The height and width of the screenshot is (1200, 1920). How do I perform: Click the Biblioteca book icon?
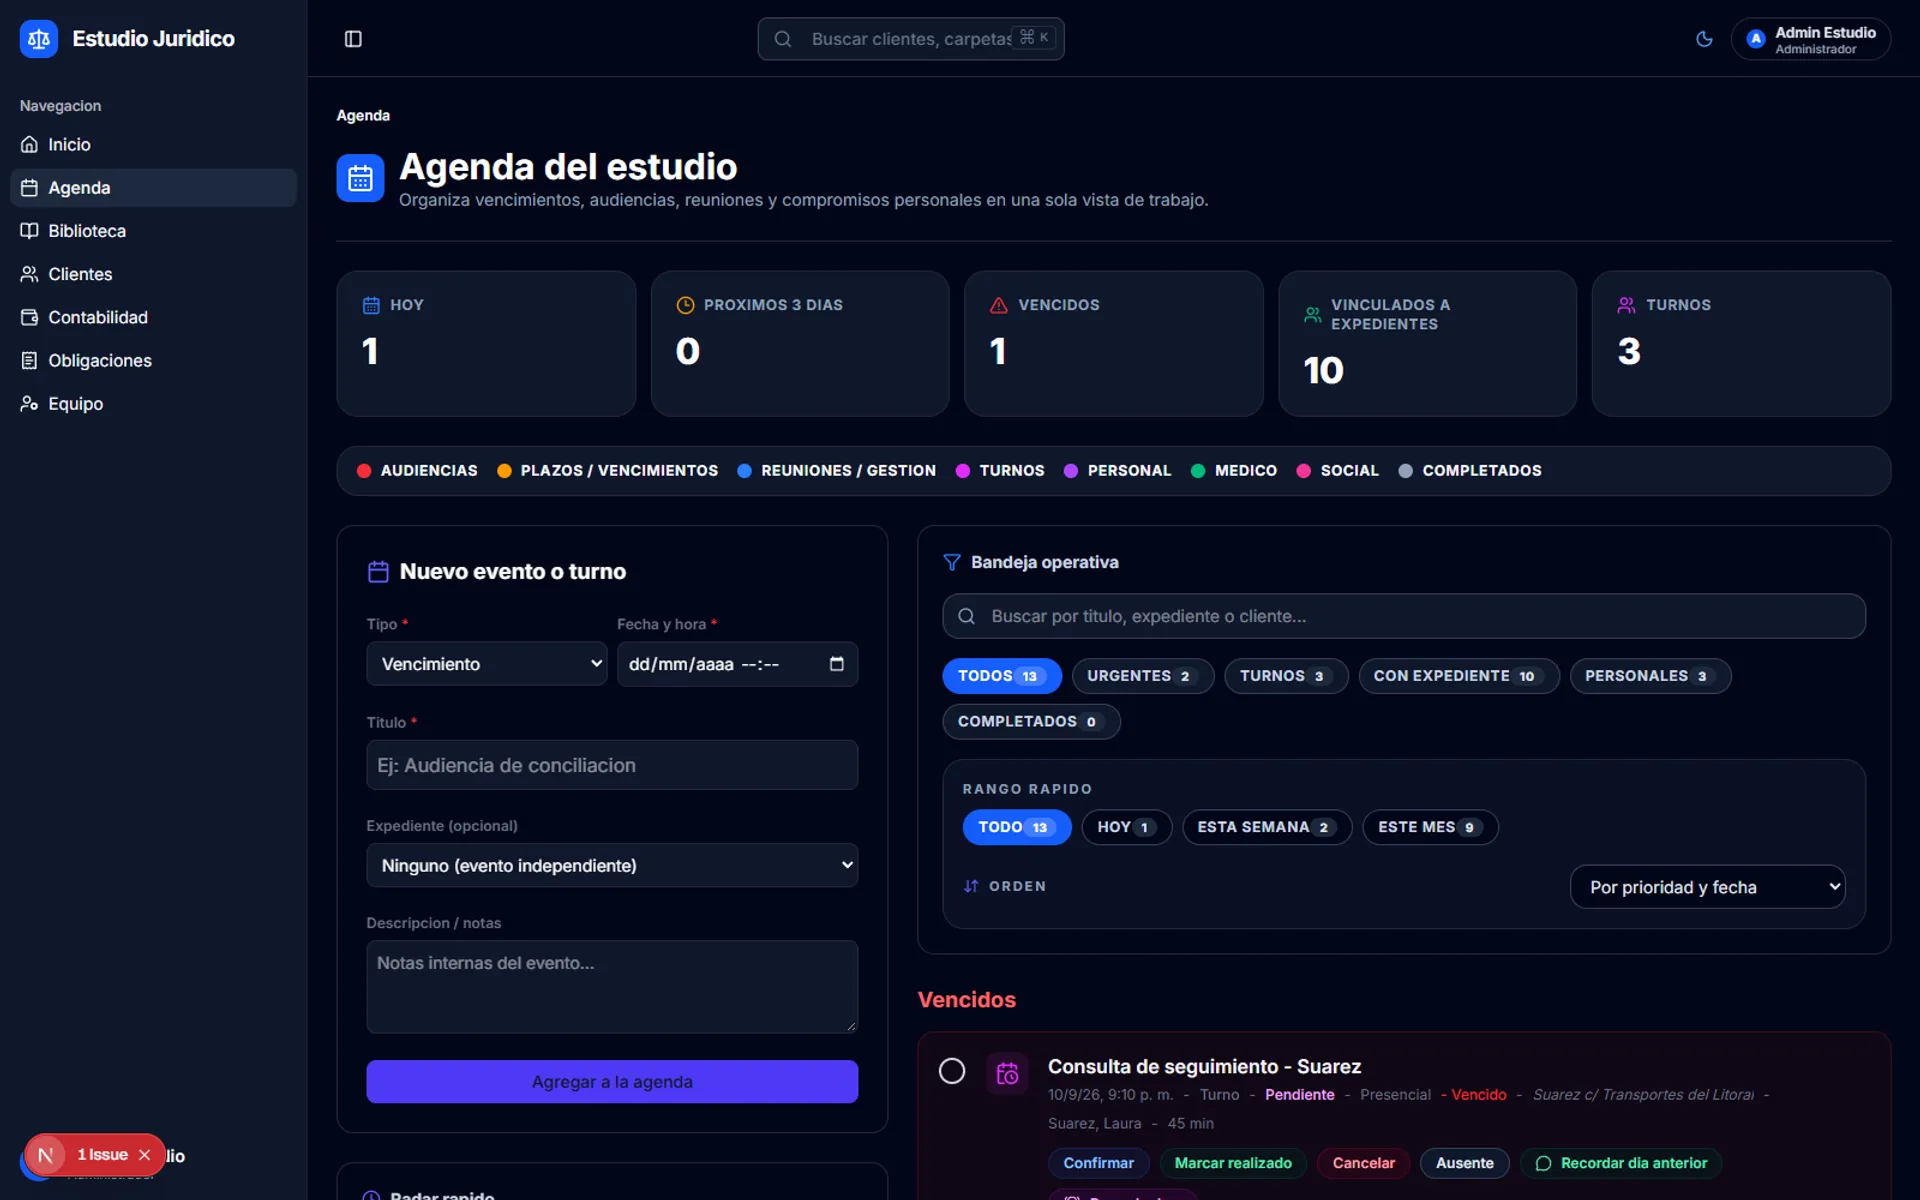[30, 231]
